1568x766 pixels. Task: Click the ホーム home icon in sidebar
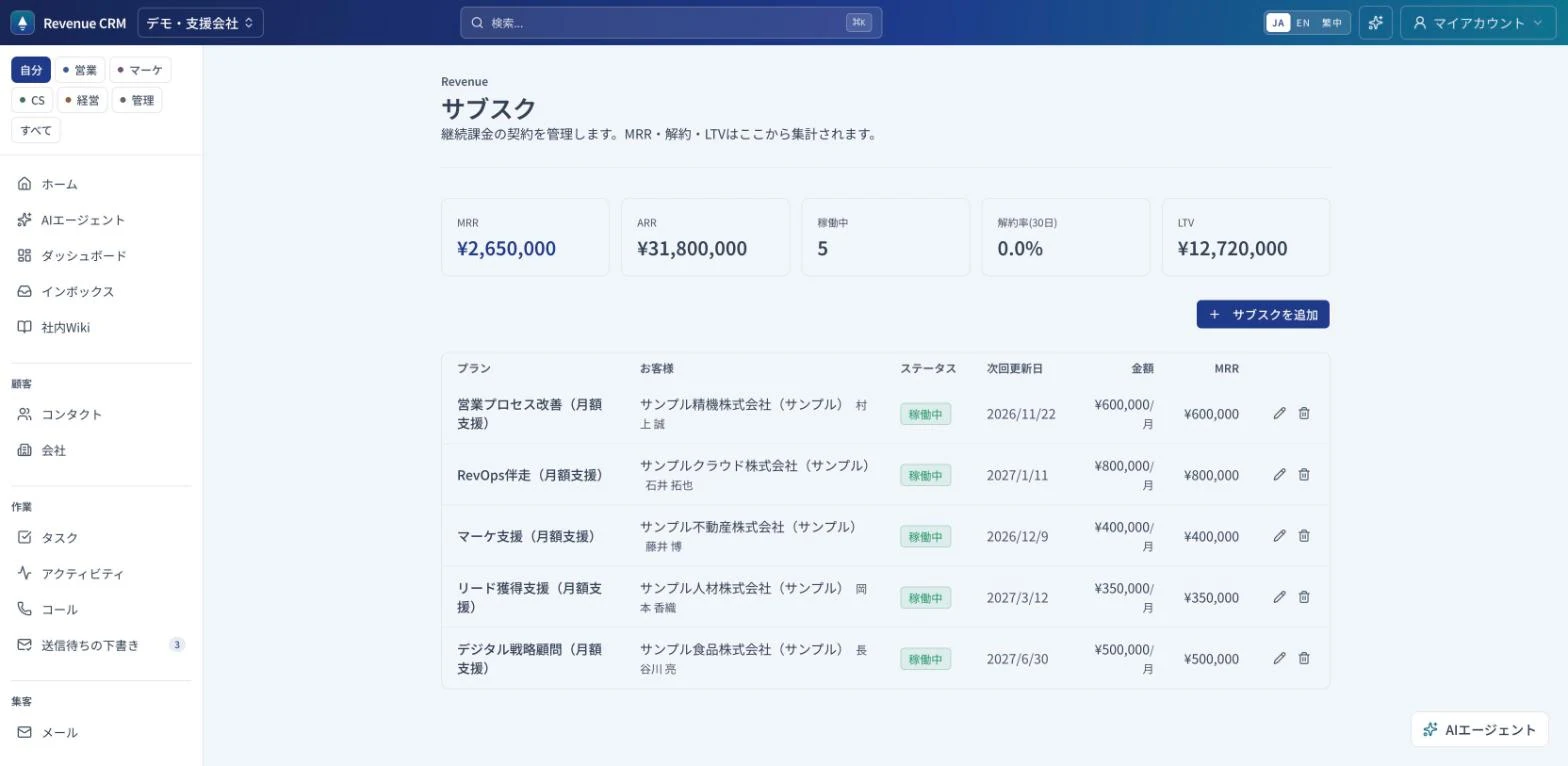click(x=24, y=184)
